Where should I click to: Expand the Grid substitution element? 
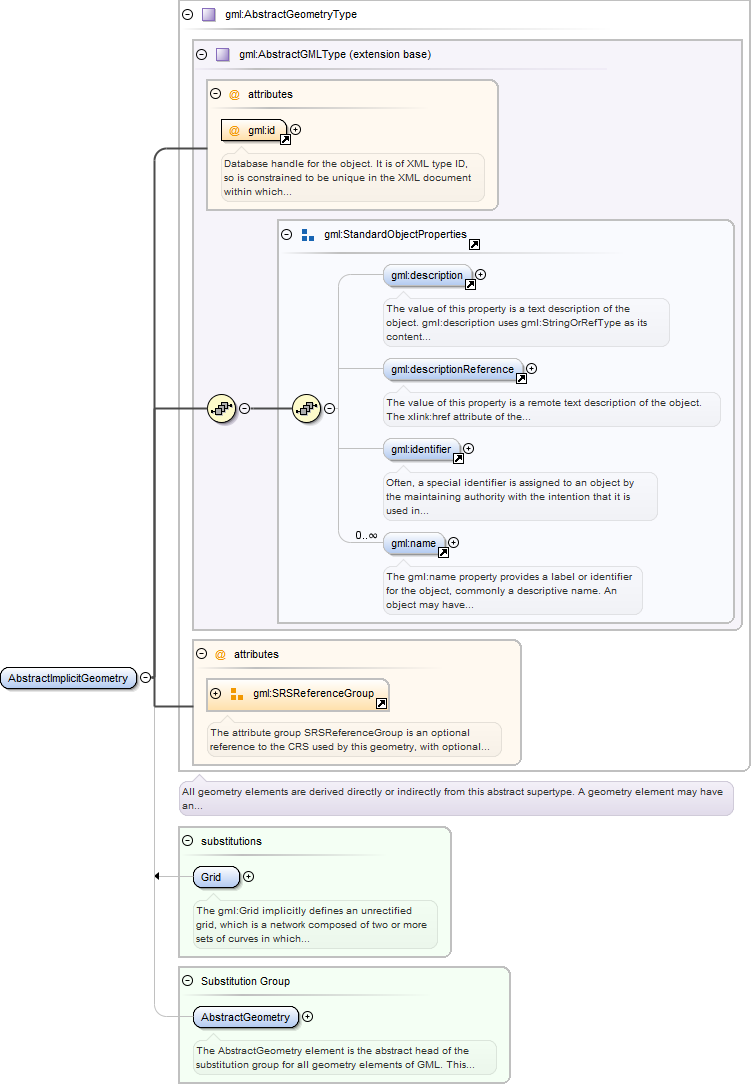pyautogui.click(x=249, y=877)
